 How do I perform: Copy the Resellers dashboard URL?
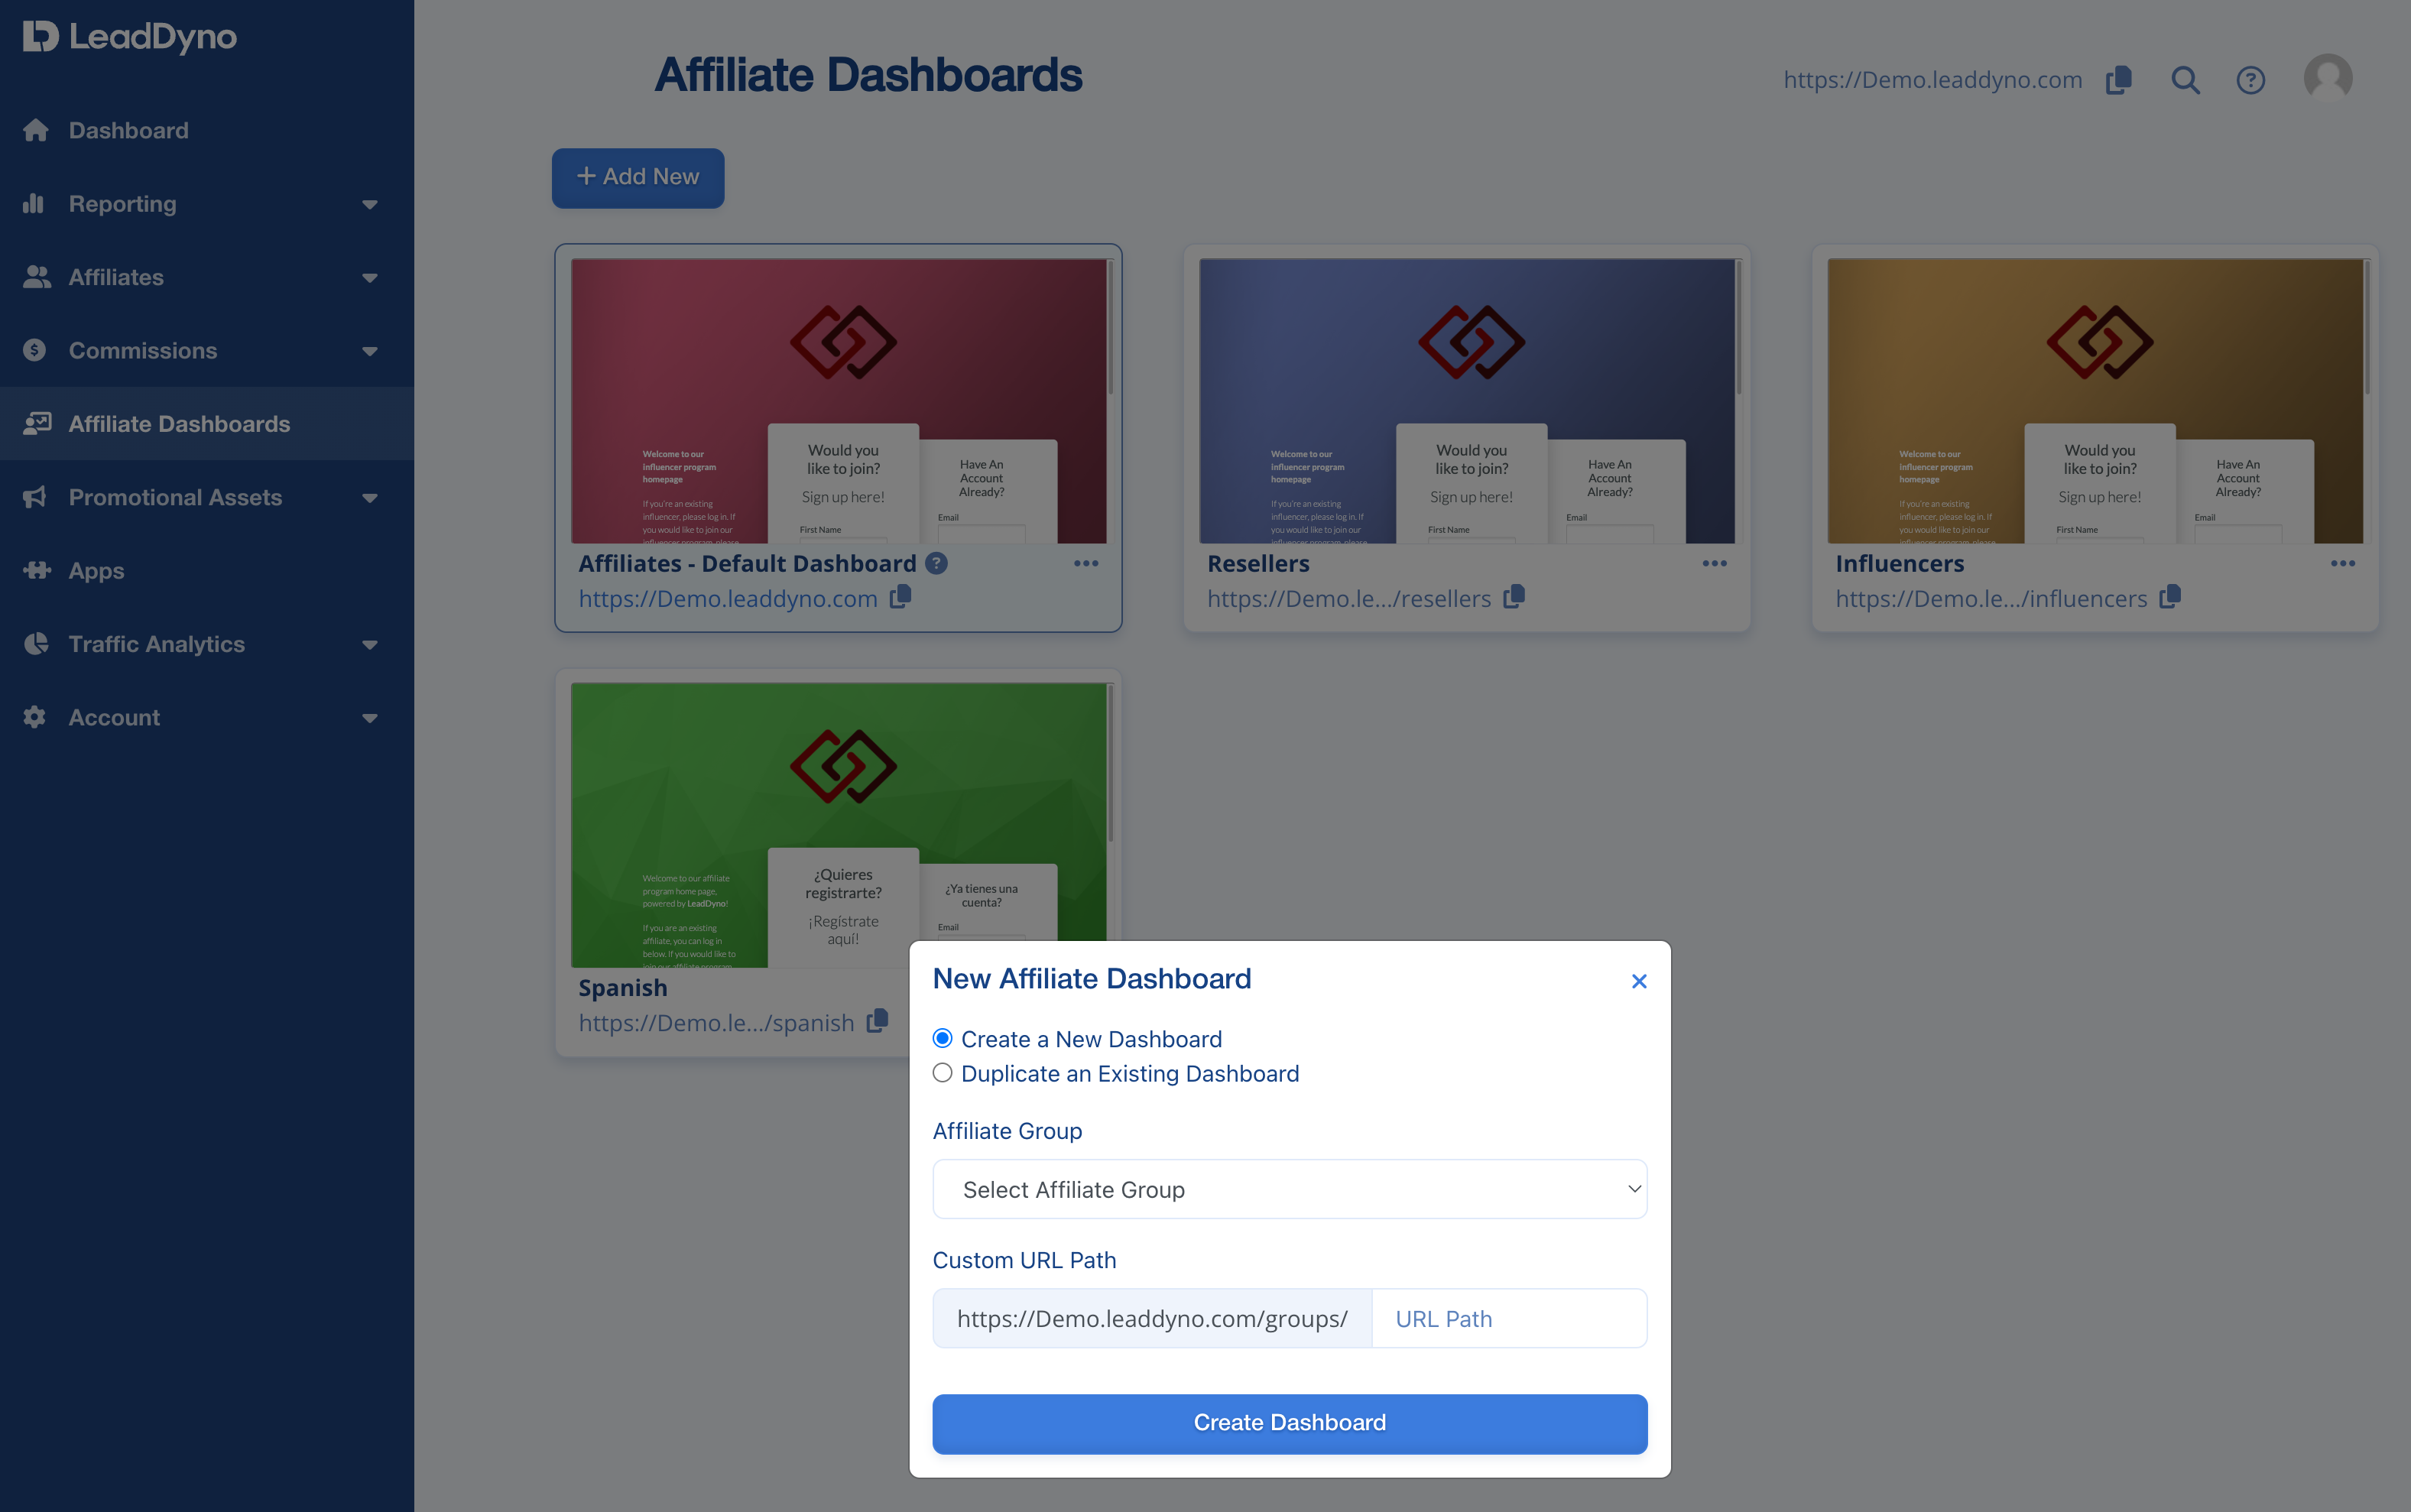pyautogui.click(x=1514, y=597)
